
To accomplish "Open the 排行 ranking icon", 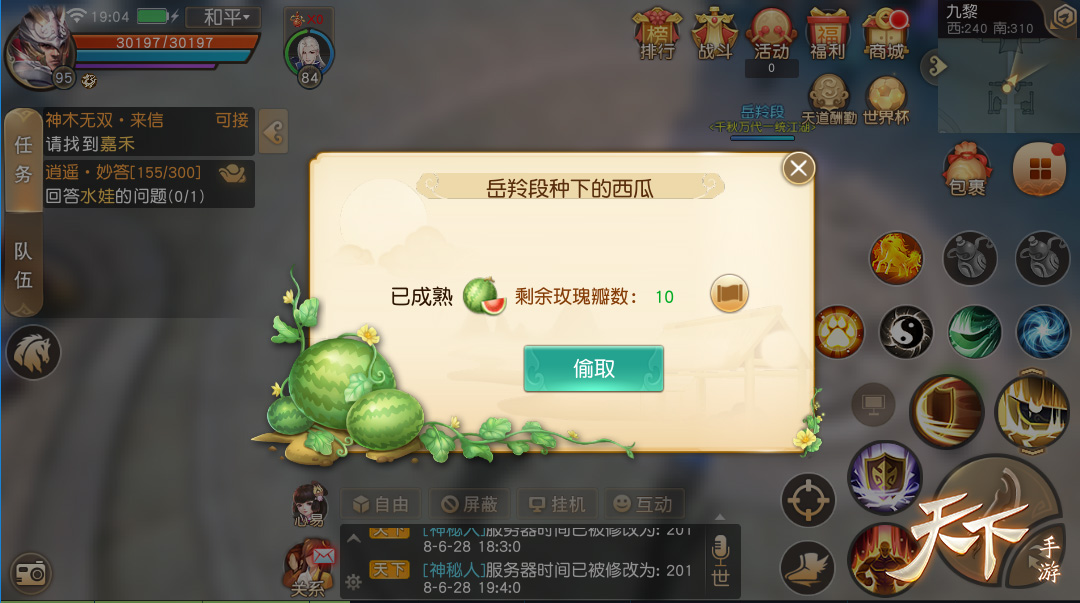I will pyautogui.click(x=657, y=34).
